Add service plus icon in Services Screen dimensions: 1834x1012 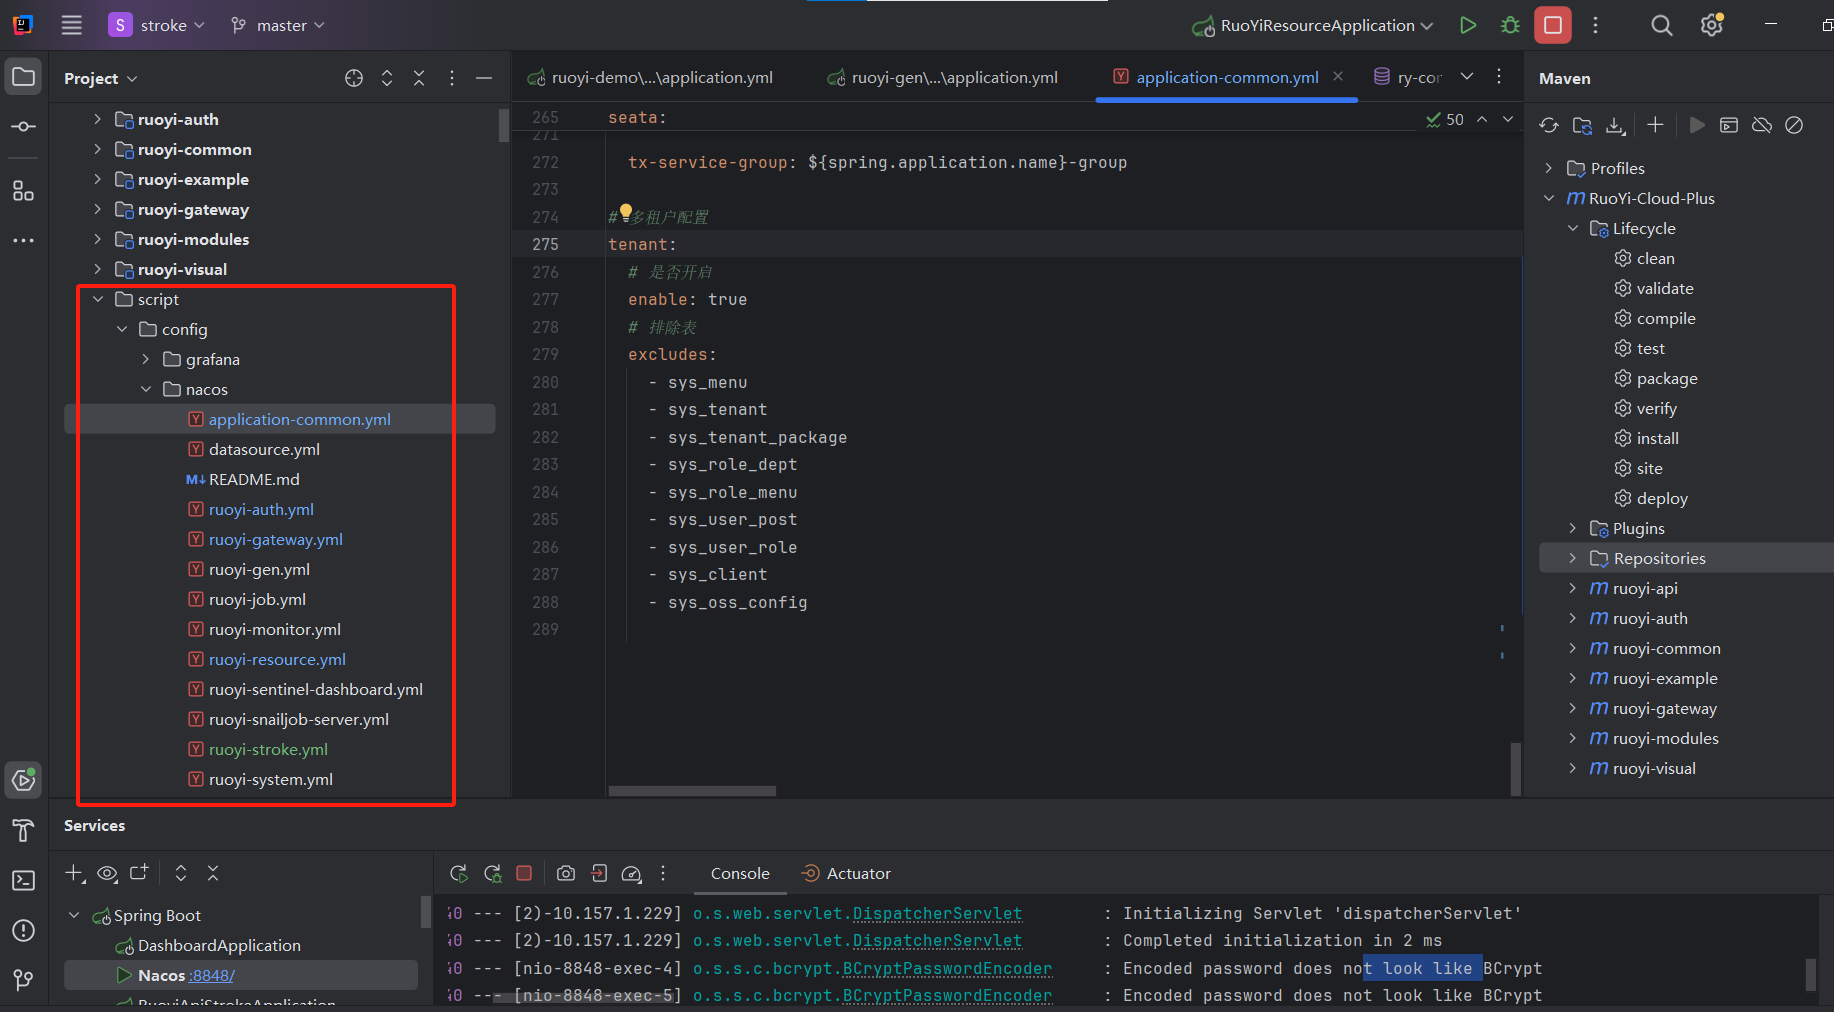(x=74, y=873)
